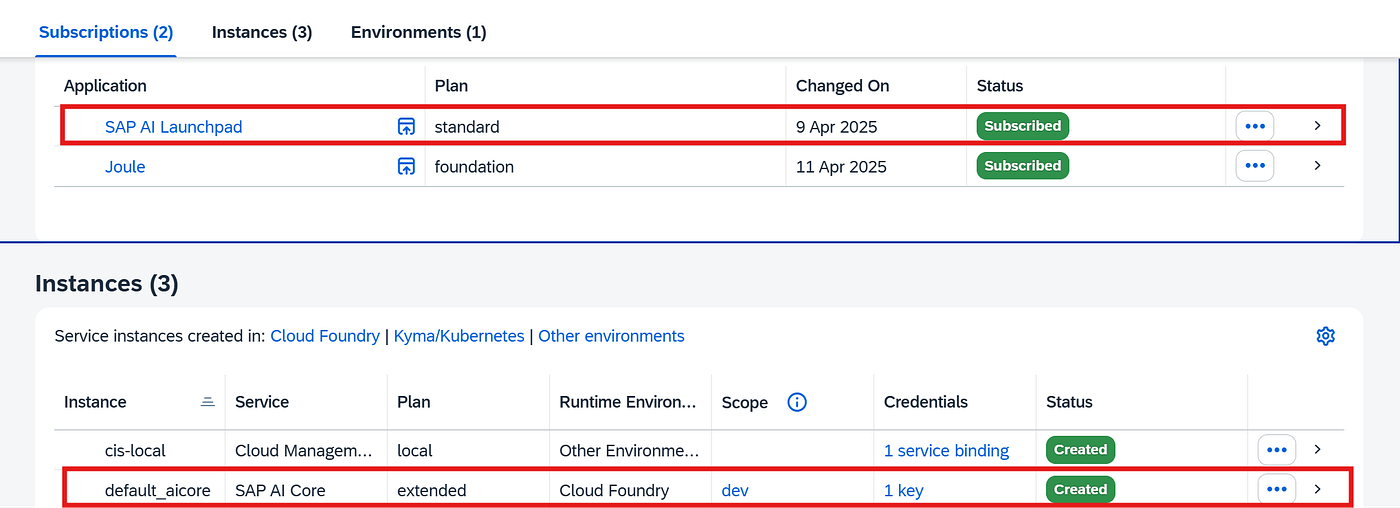Open actions menu for Joule subscription row

tap(1255, 165)
